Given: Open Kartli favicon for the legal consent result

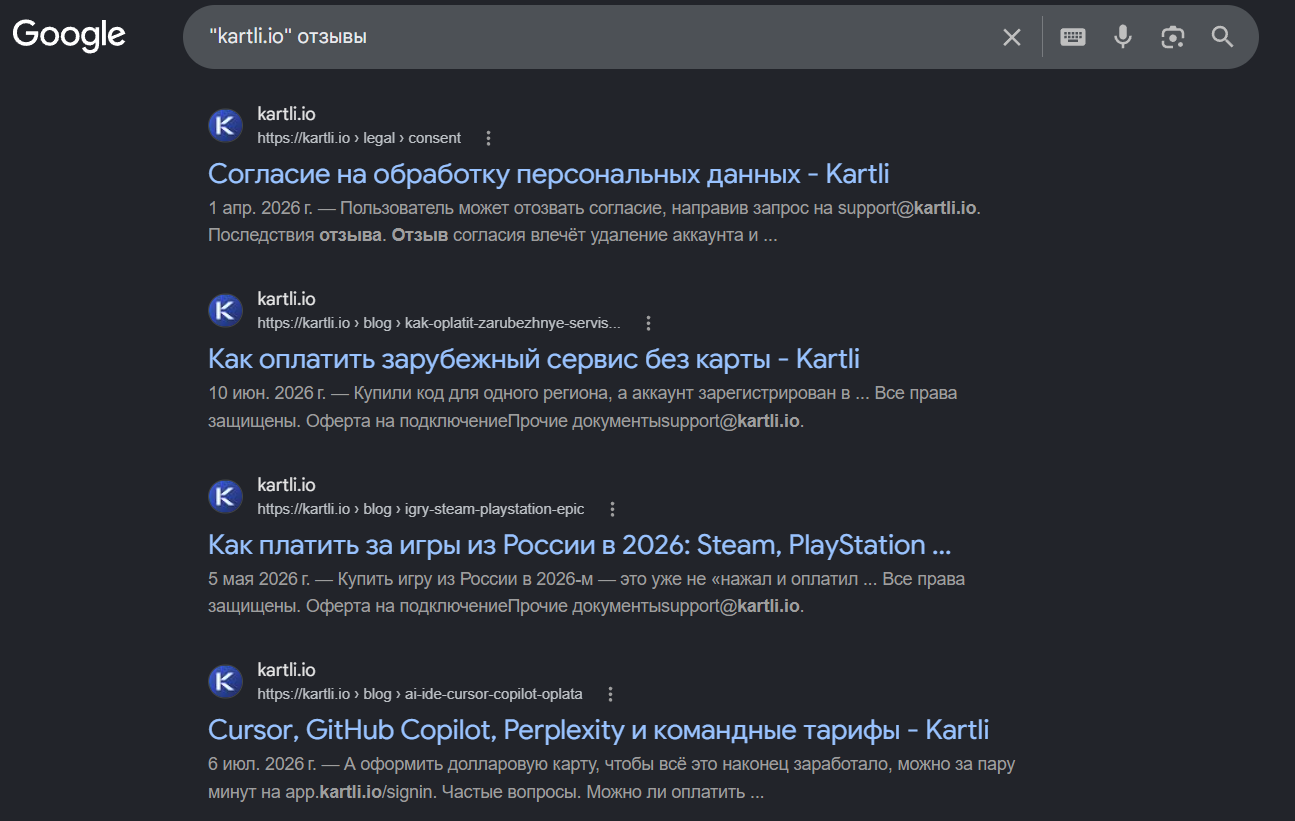Looking at the screenshot, I should 226,126.
